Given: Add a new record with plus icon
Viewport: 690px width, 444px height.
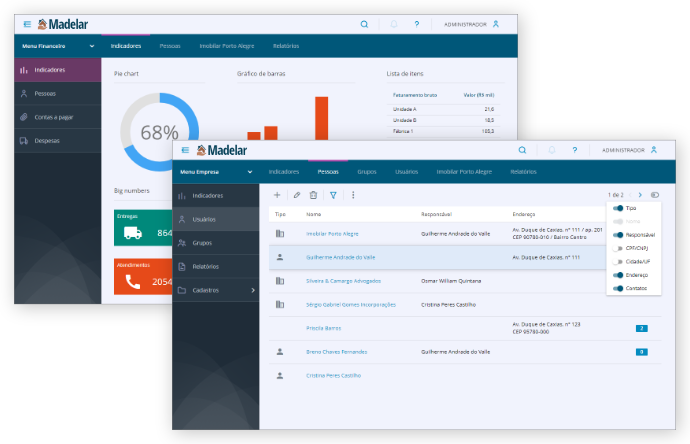Looking at the screenshot, I should pos(277,195).
